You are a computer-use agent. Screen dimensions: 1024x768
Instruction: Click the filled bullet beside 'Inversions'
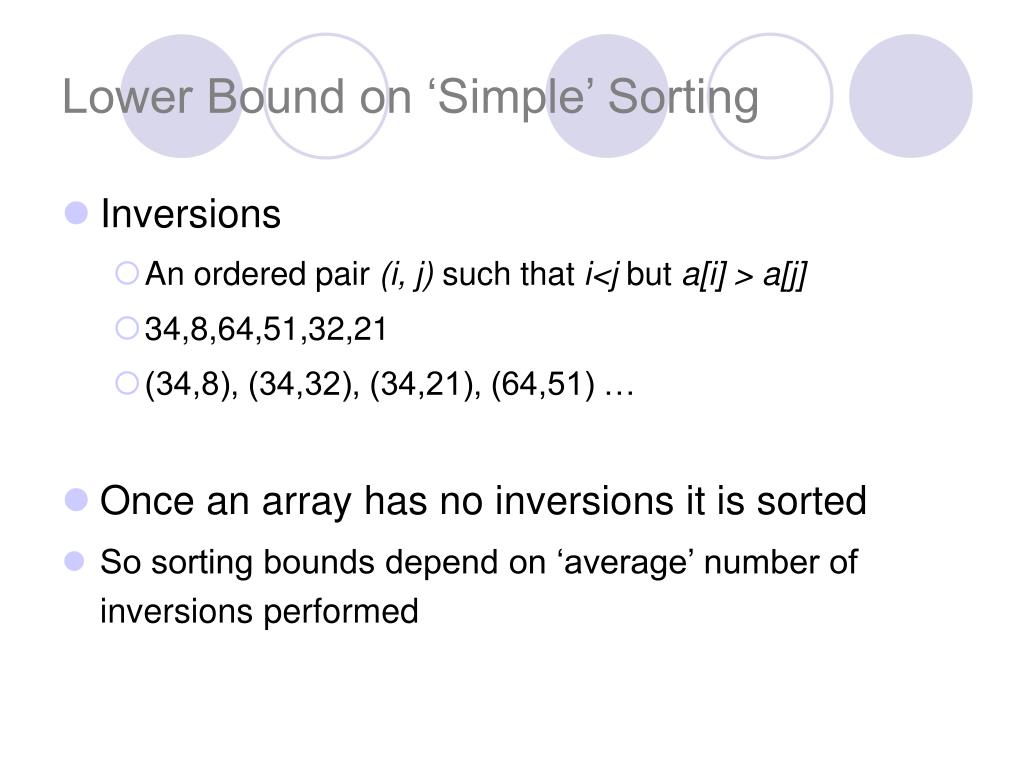coord(76,213)
